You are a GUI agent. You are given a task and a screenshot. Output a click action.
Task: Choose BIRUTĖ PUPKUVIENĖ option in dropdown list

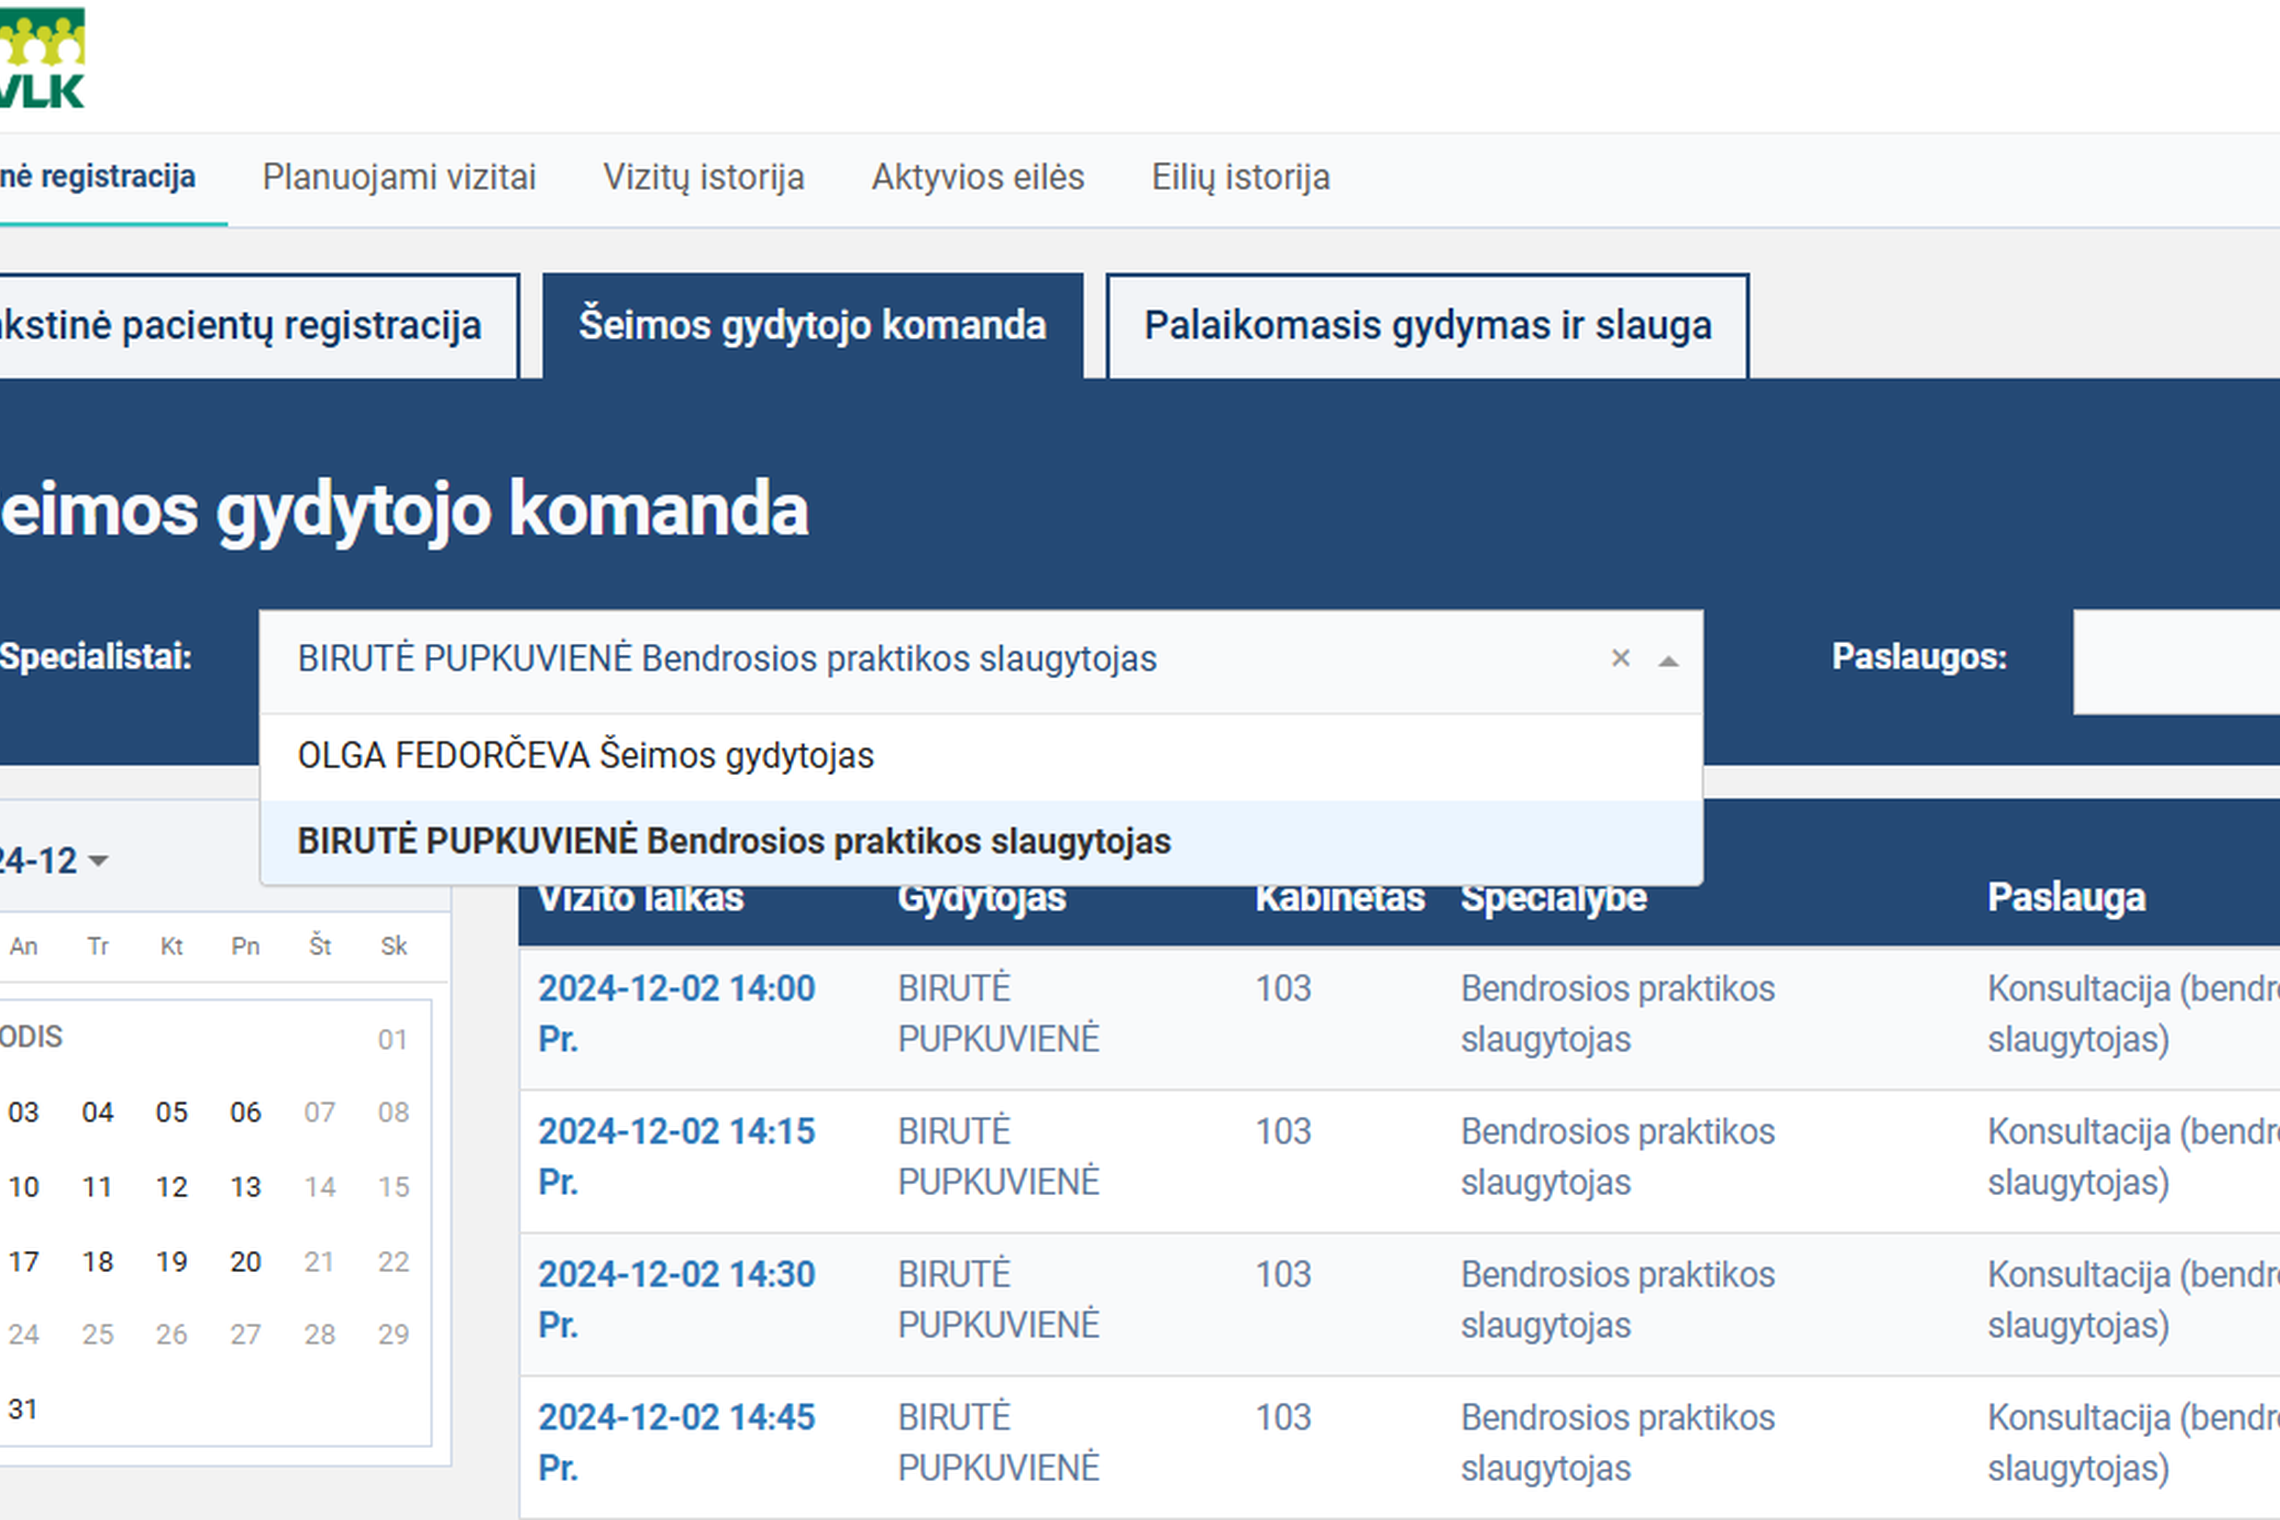coord(981,842)
